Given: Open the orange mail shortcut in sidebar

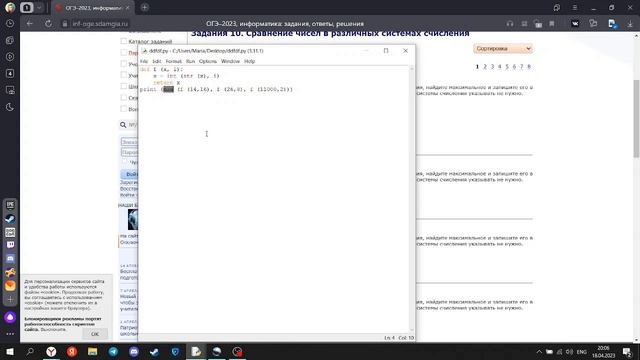Looking at the screenshot, I should [10, 286].
